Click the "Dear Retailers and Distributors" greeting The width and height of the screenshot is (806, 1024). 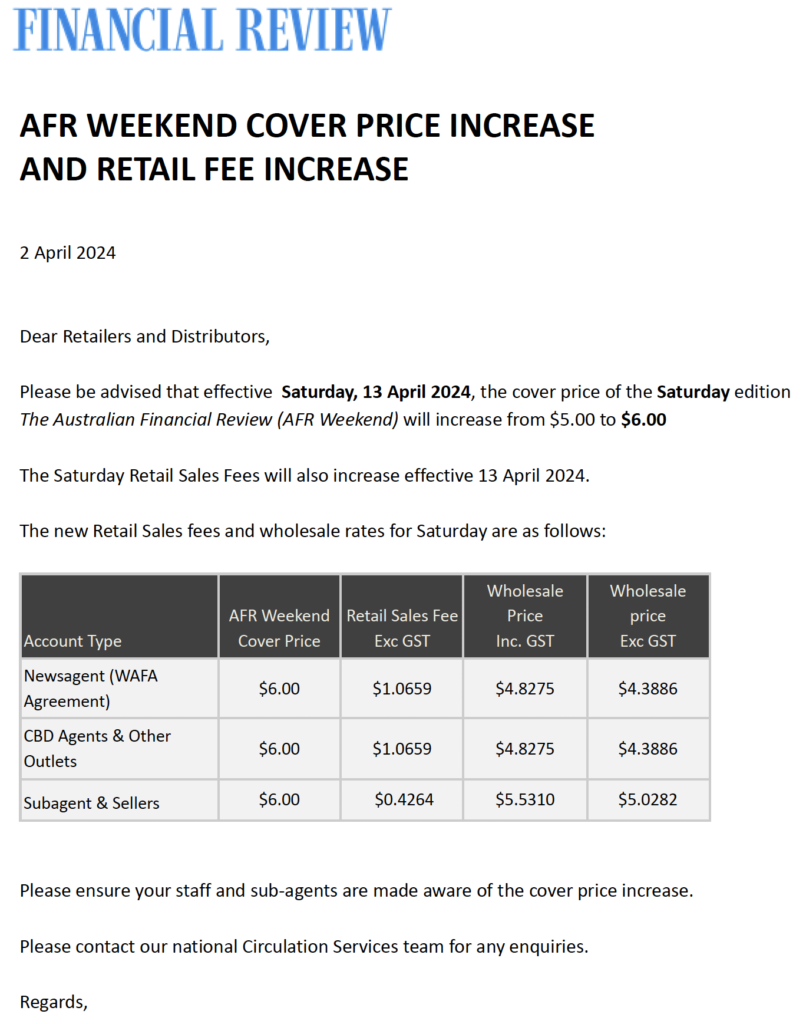click(x=145, y=336)
